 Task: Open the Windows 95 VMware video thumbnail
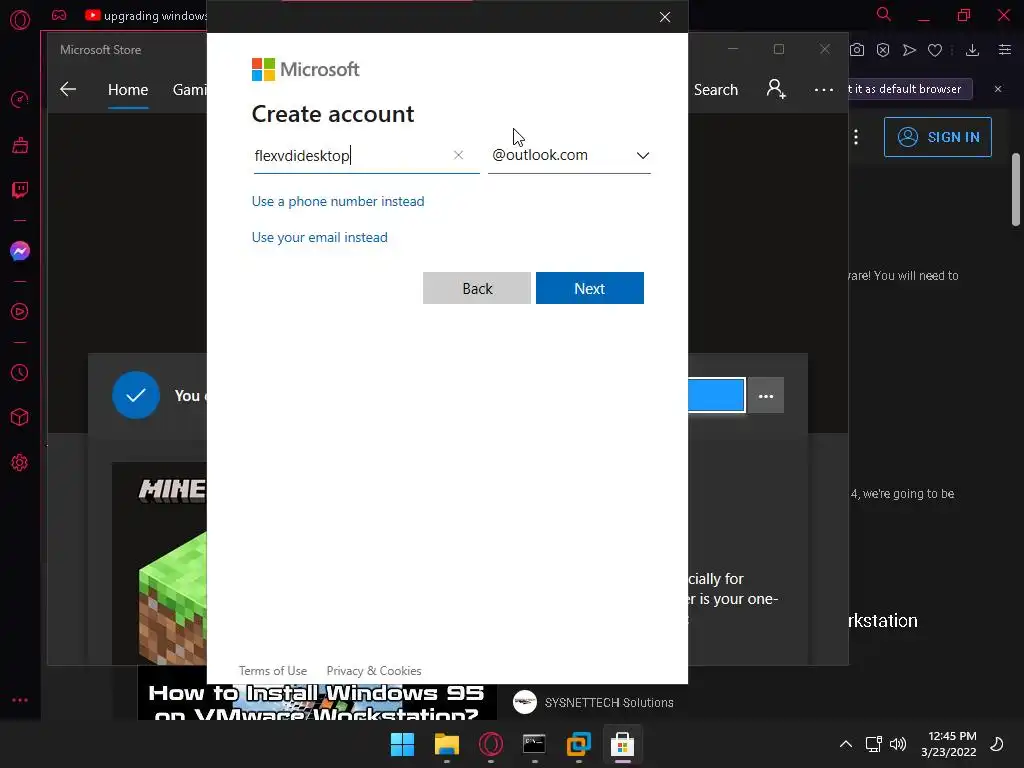[x=317, y=701]
